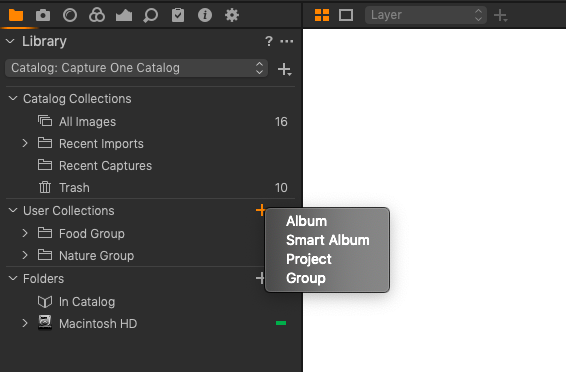This screenshot has height=372, width=566.
Task: Expand the Recent Imports folder
Action: pyautogui.click(x=25, y=143)
